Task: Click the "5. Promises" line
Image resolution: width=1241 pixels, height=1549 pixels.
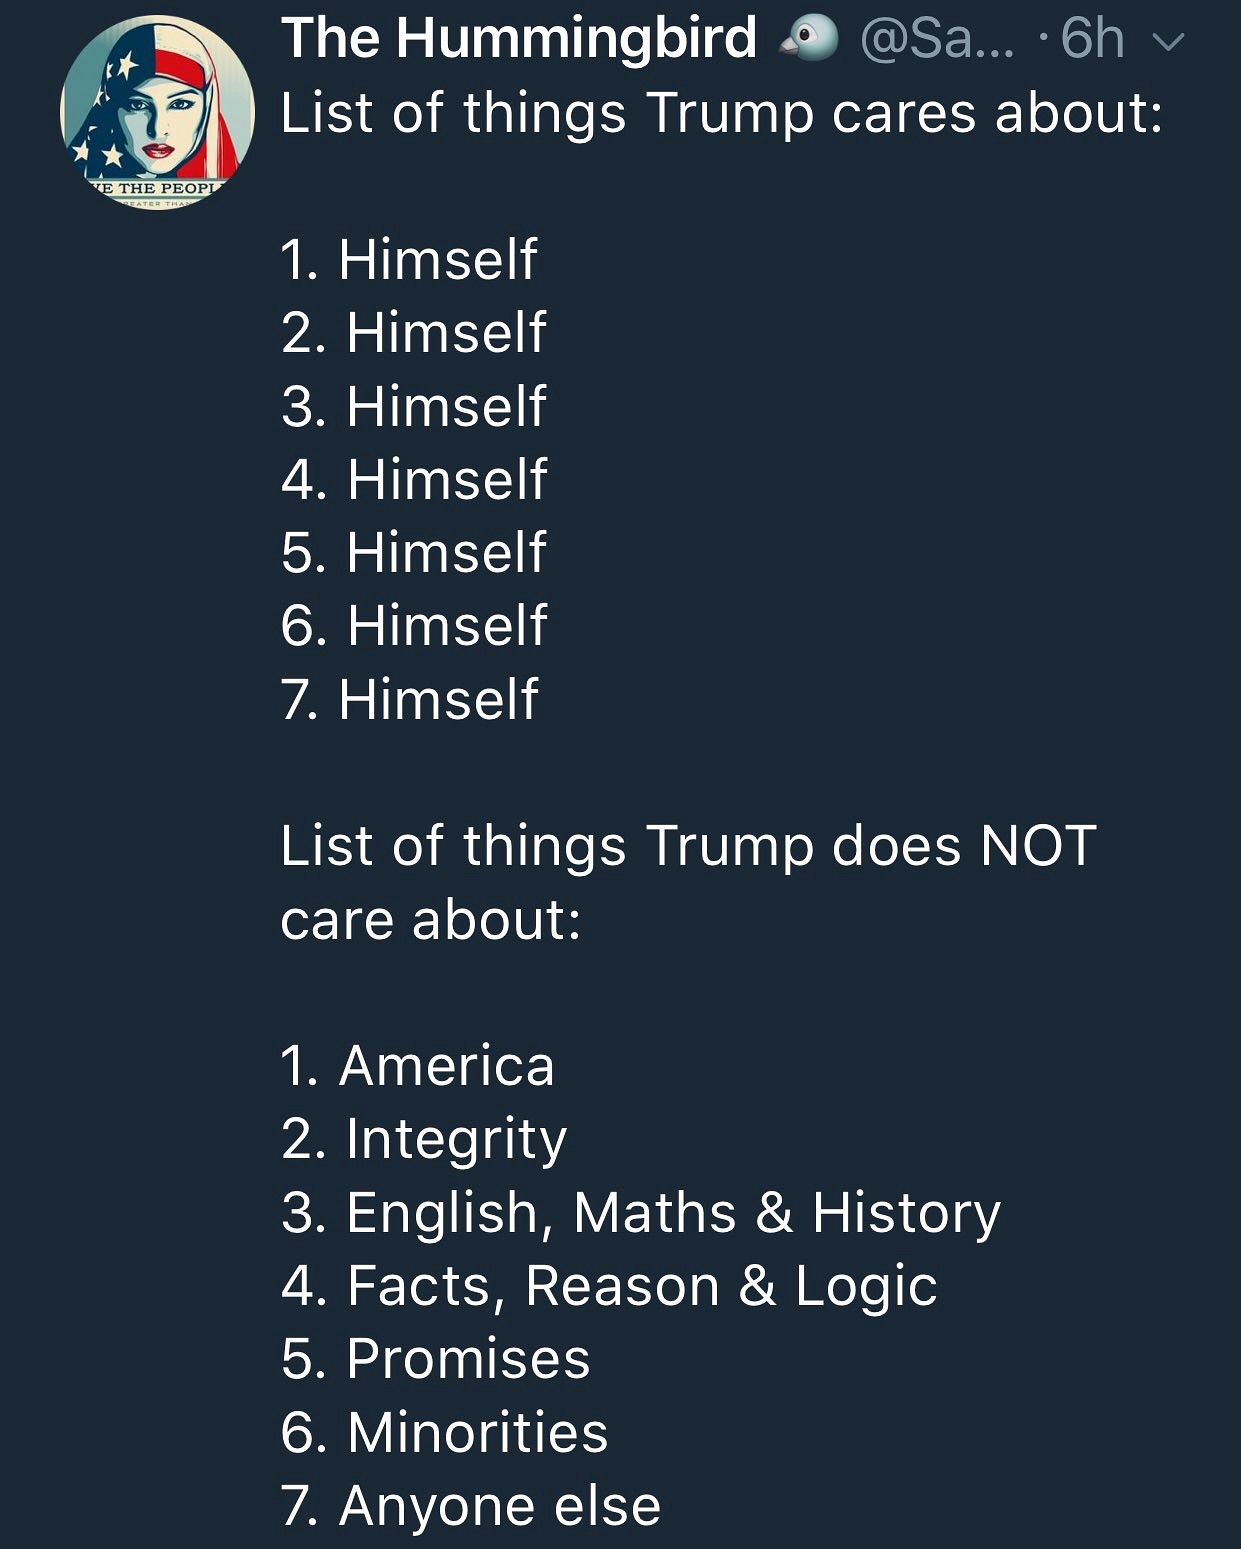Action: tap(435, 1359)
